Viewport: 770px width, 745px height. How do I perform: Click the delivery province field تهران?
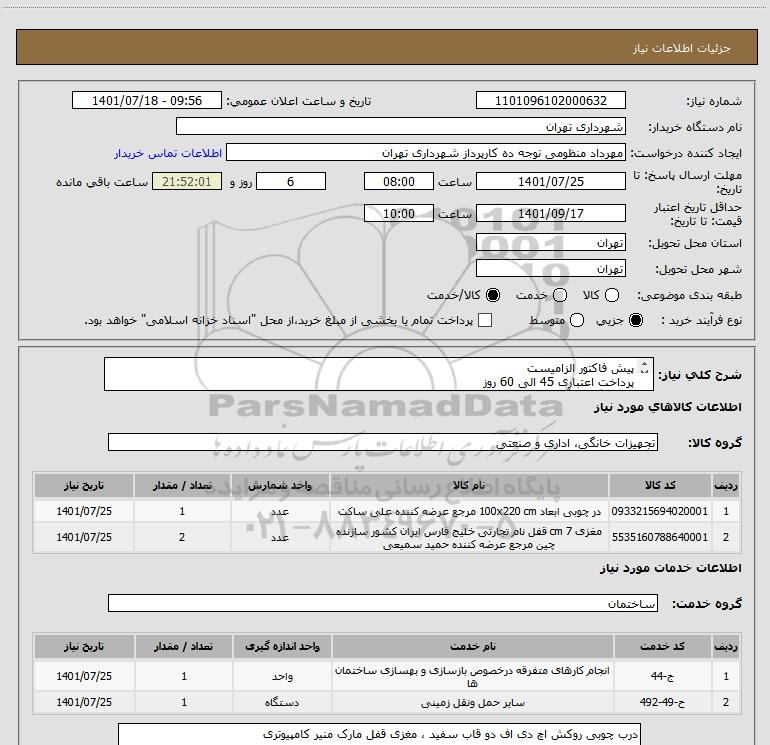tap(550, 242)
